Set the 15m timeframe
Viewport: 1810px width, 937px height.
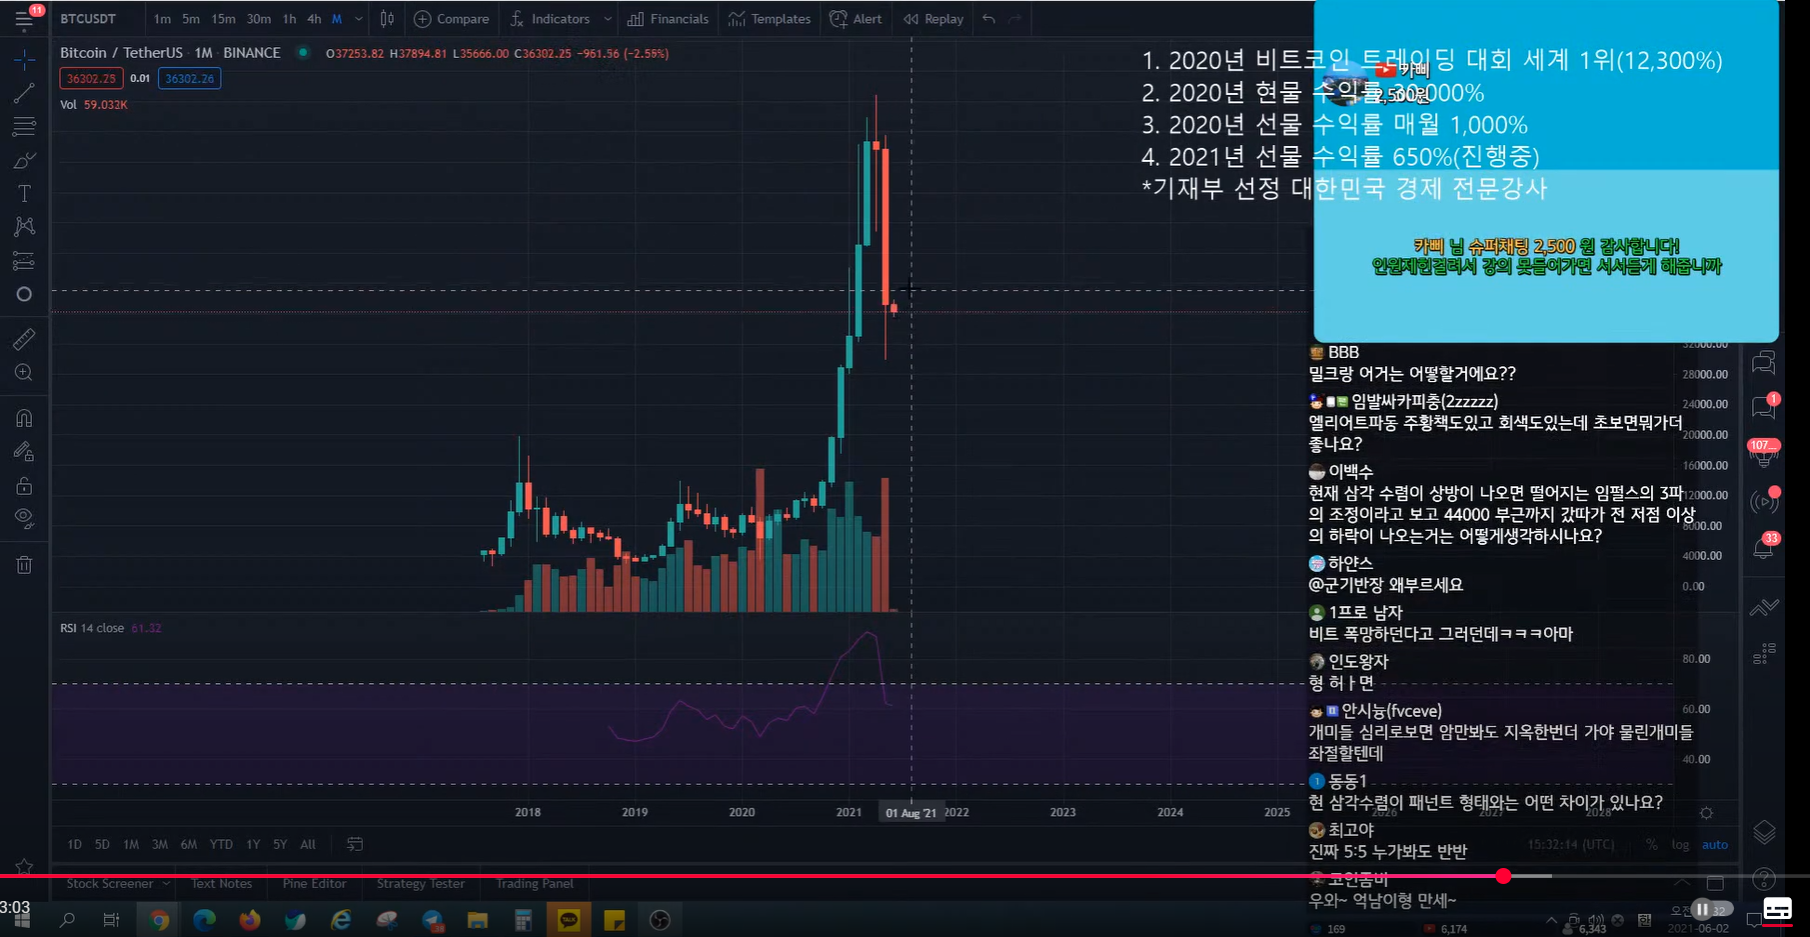pyautogui.click(x=223, y=19)
